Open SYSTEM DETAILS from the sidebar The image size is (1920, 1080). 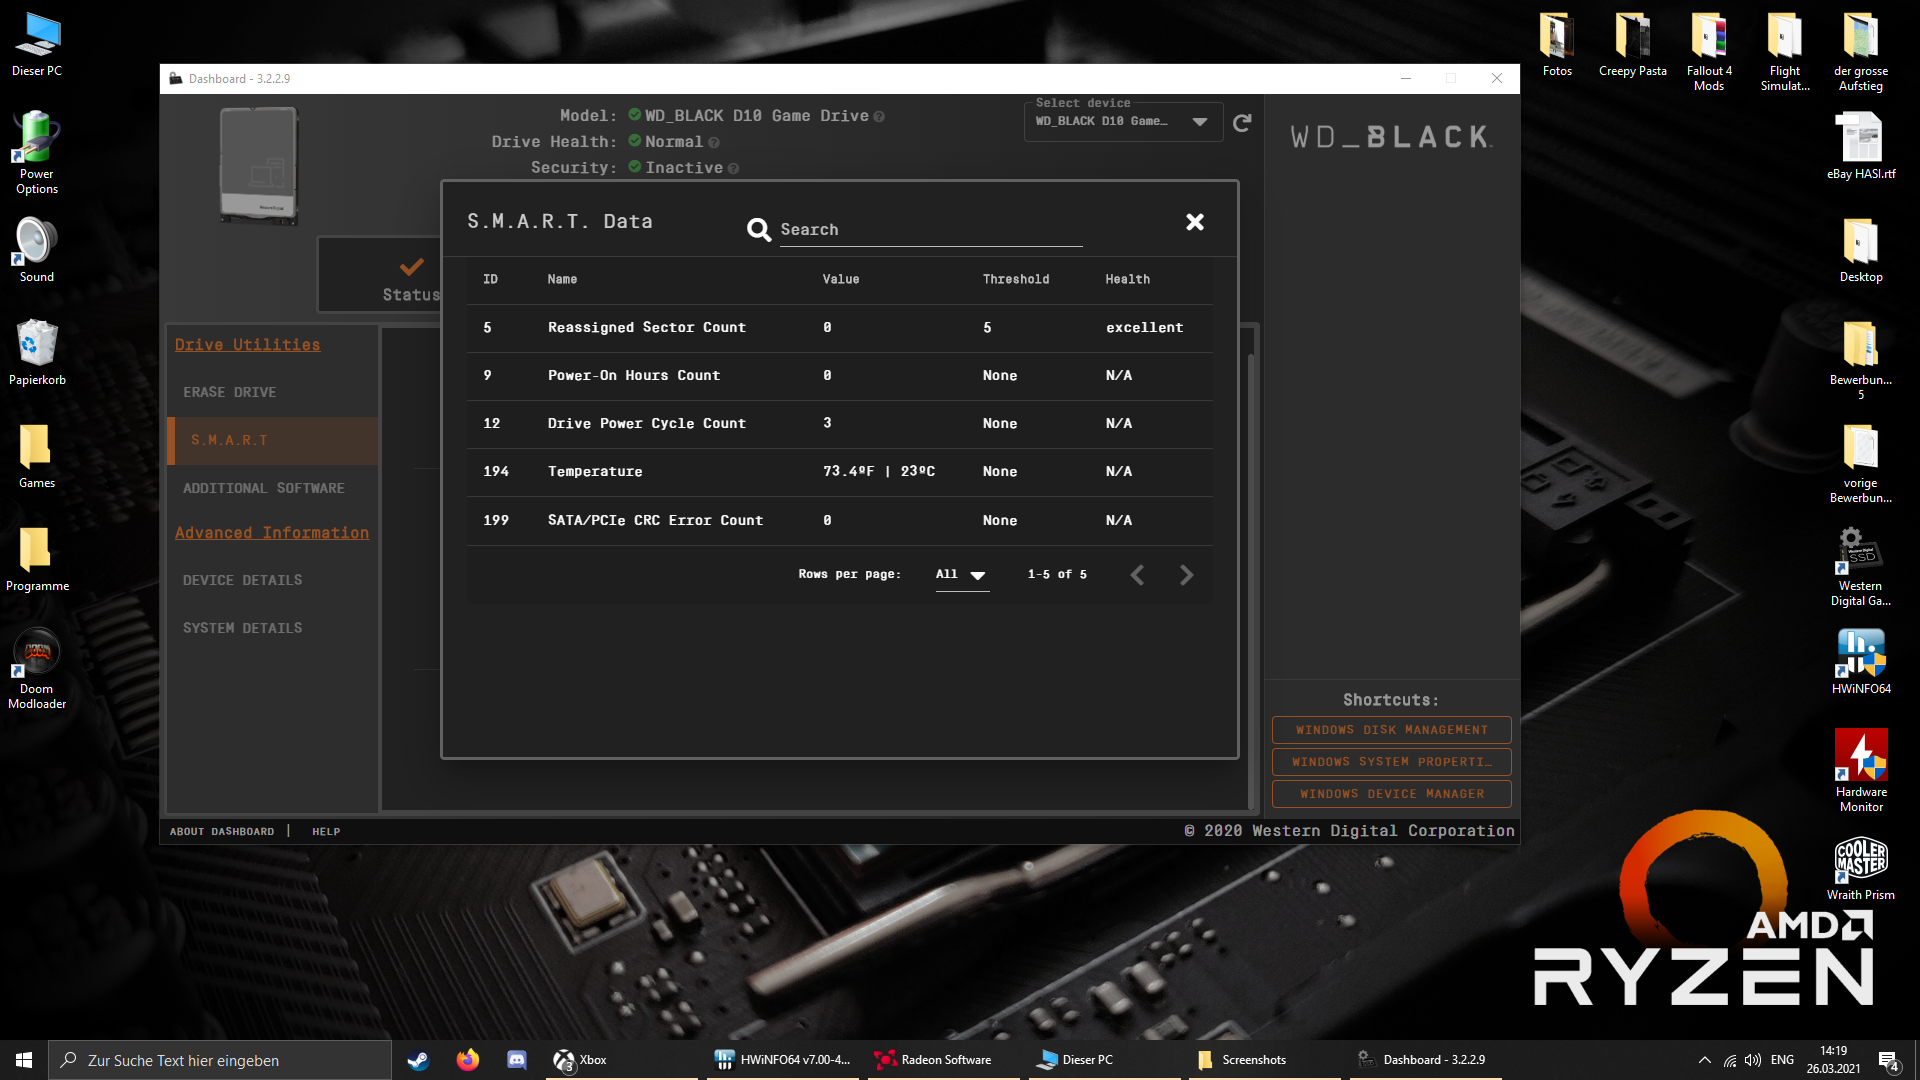(242, 628)
